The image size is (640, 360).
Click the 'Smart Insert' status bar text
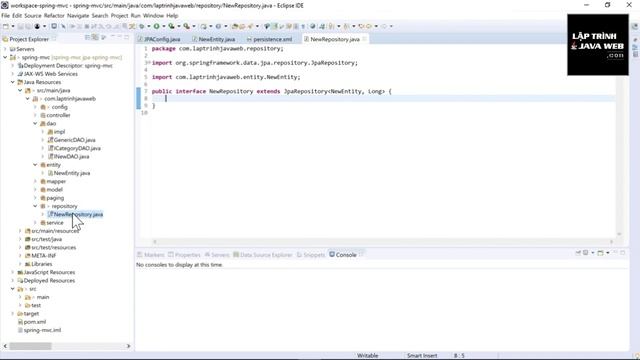coord(422,356)
